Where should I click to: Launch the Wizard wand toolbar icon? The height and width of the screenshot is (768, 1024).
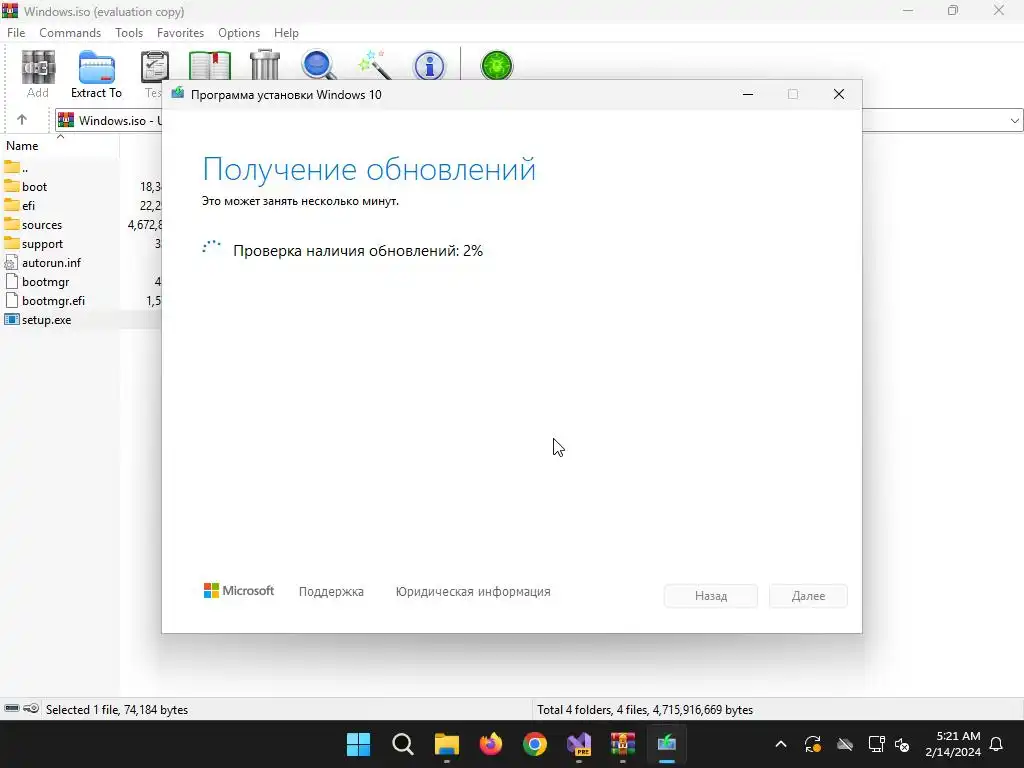point(375,65)
